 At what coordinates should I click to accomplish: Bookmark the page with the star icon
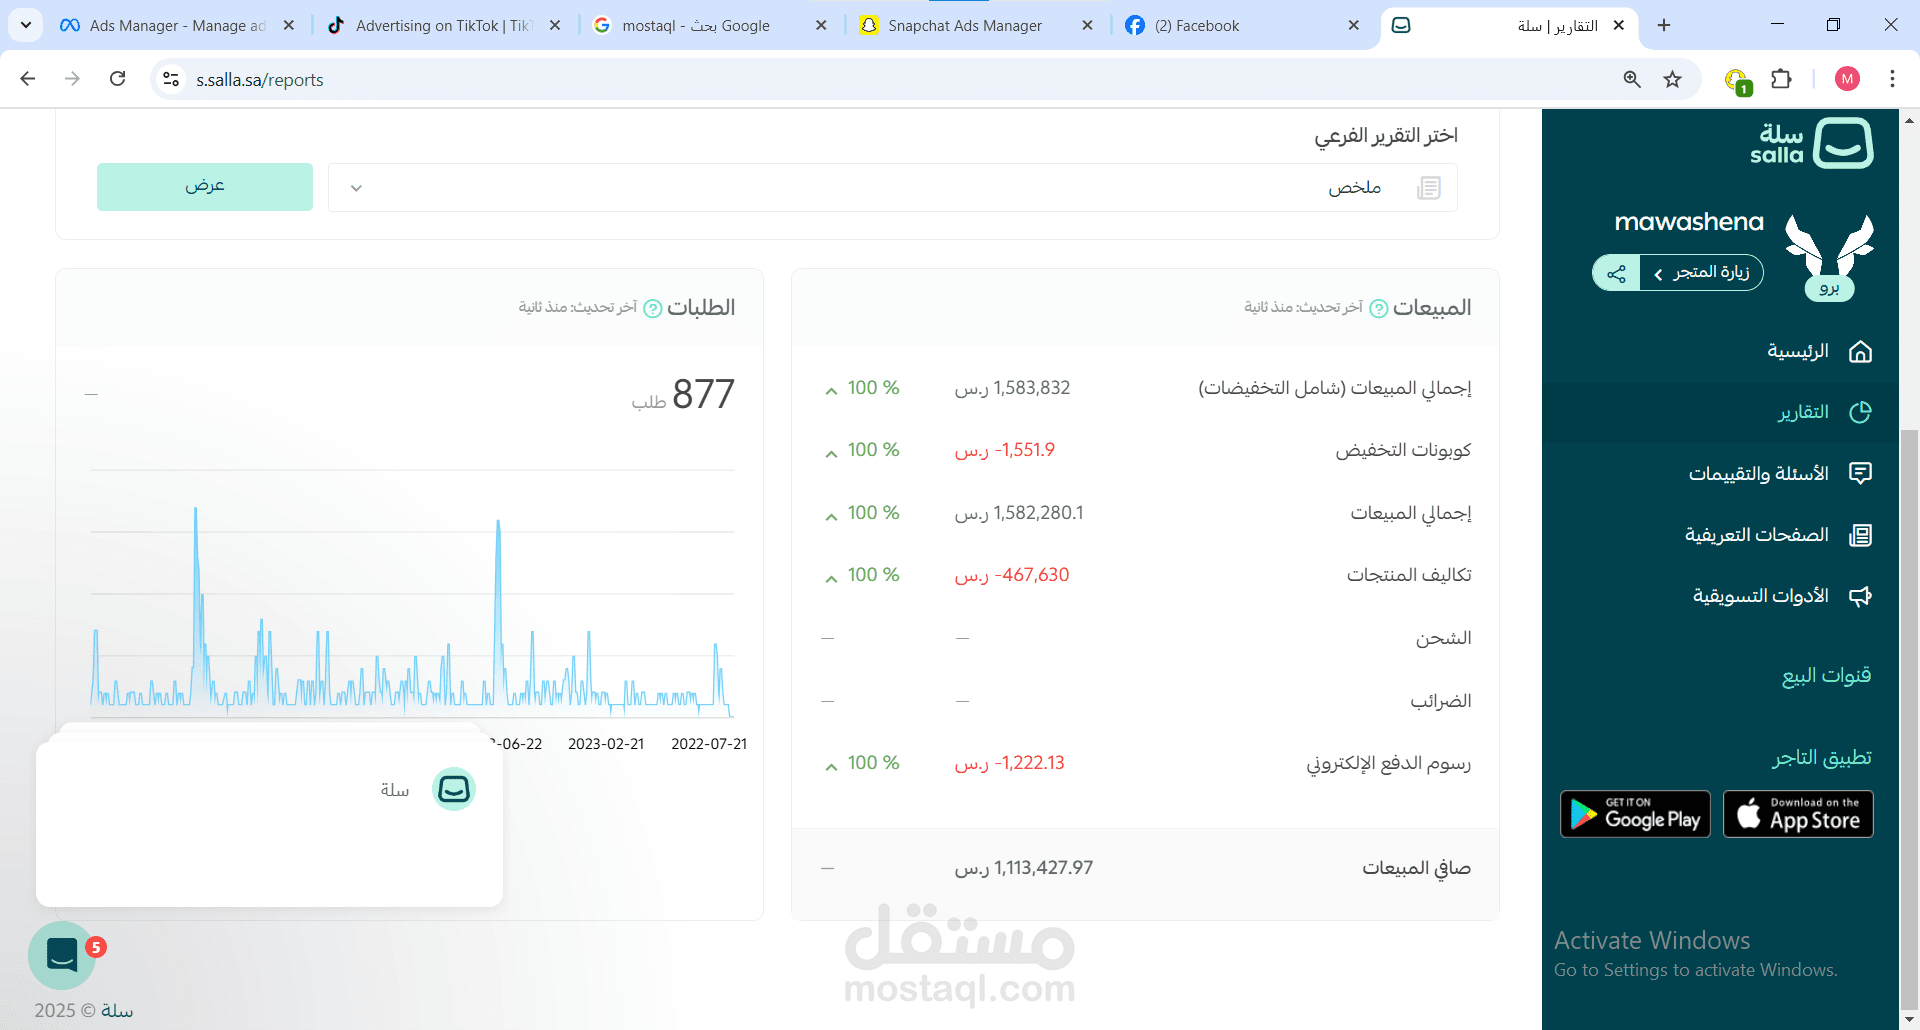pyautogui.click(x=1673, y=79)
